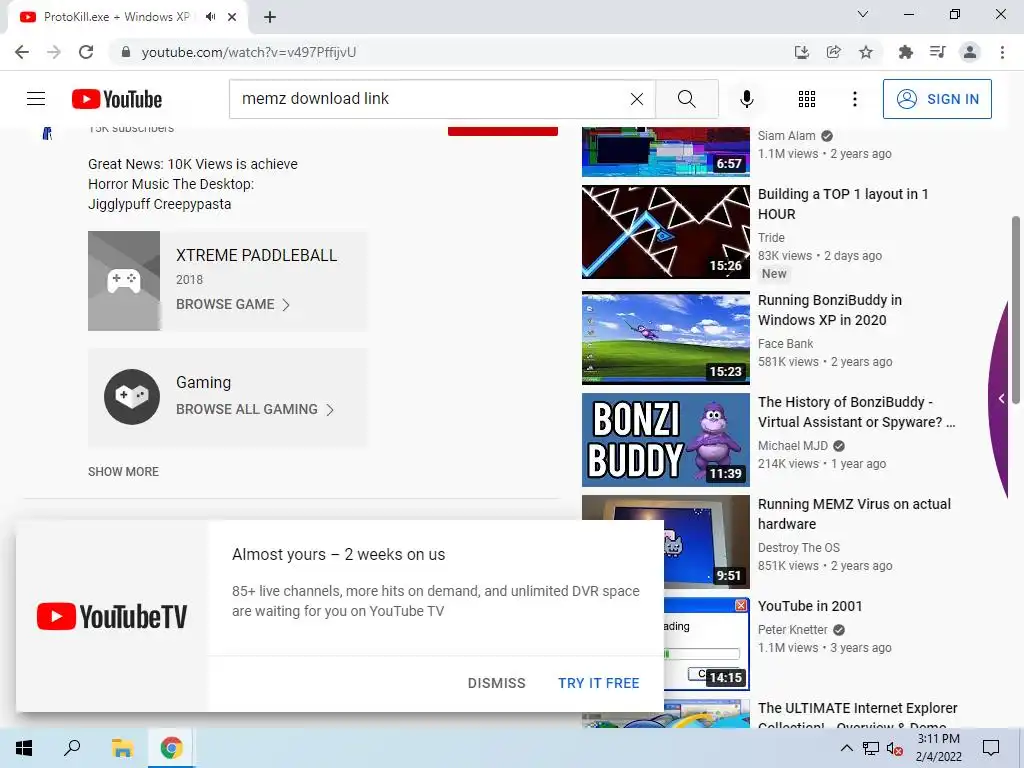Image resolution: width=1024 pixels, height=768 pixels.
Task: Close the ProtoKill.exe tab
Action: coord(232,17)
